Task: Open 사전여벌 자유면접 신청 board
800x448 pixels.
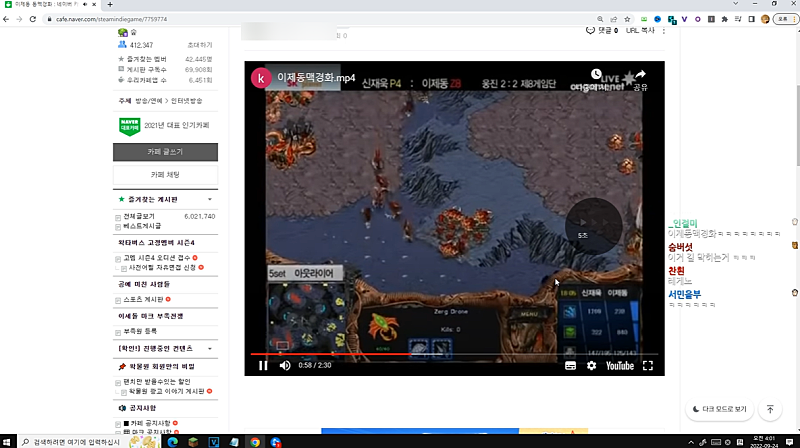Action: tap(162, 267)
